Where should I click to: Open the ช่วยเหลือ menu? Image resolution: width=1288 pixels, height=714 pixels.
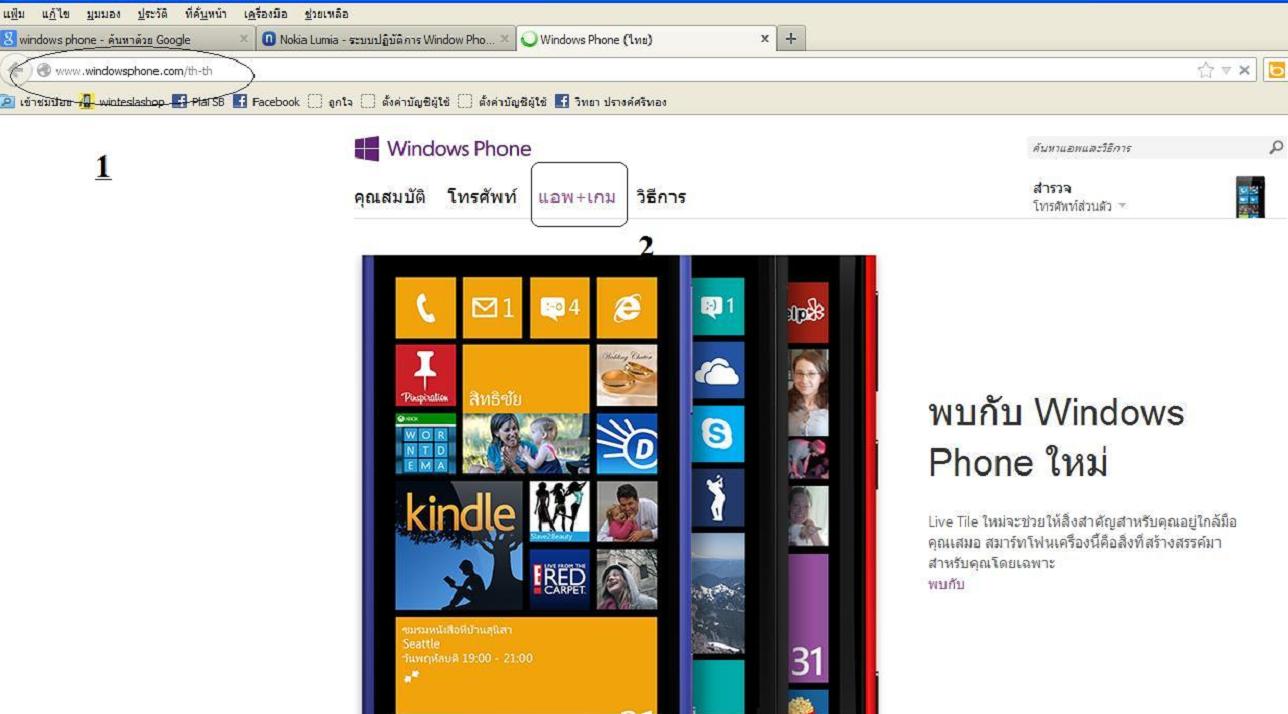click(327, 14)
